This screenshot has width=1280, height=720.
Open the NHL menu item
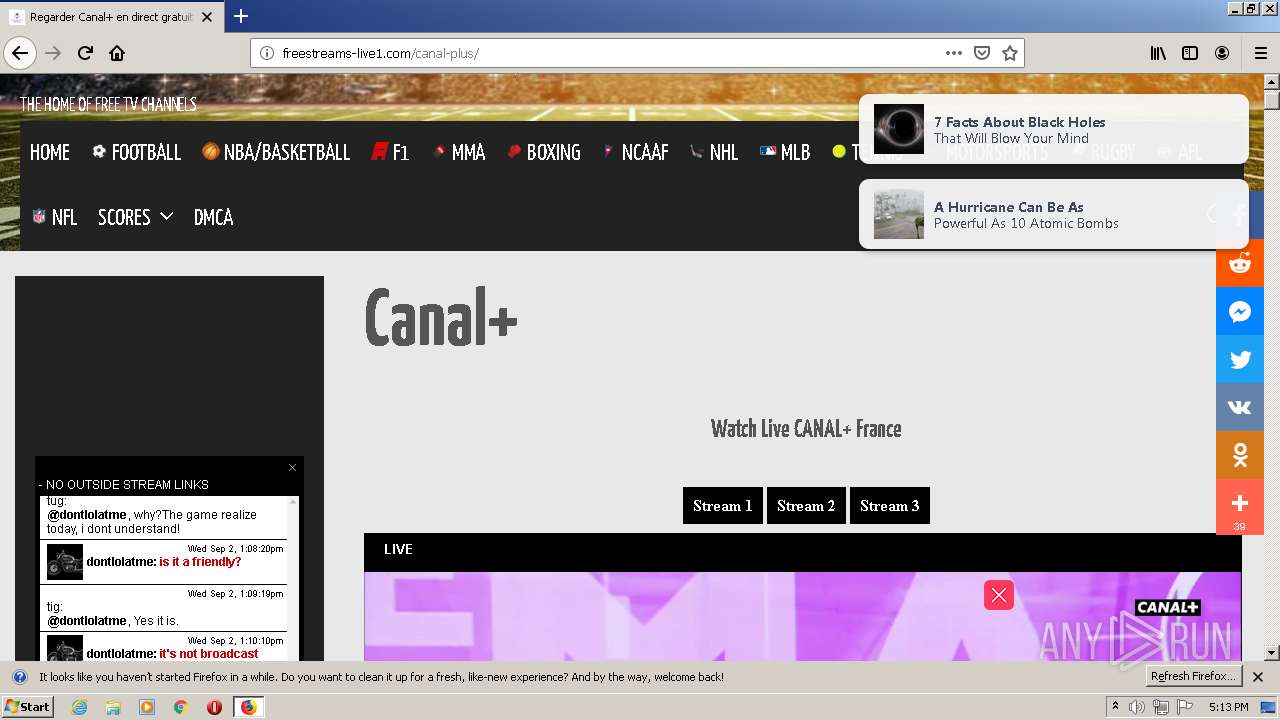point(714,152)
